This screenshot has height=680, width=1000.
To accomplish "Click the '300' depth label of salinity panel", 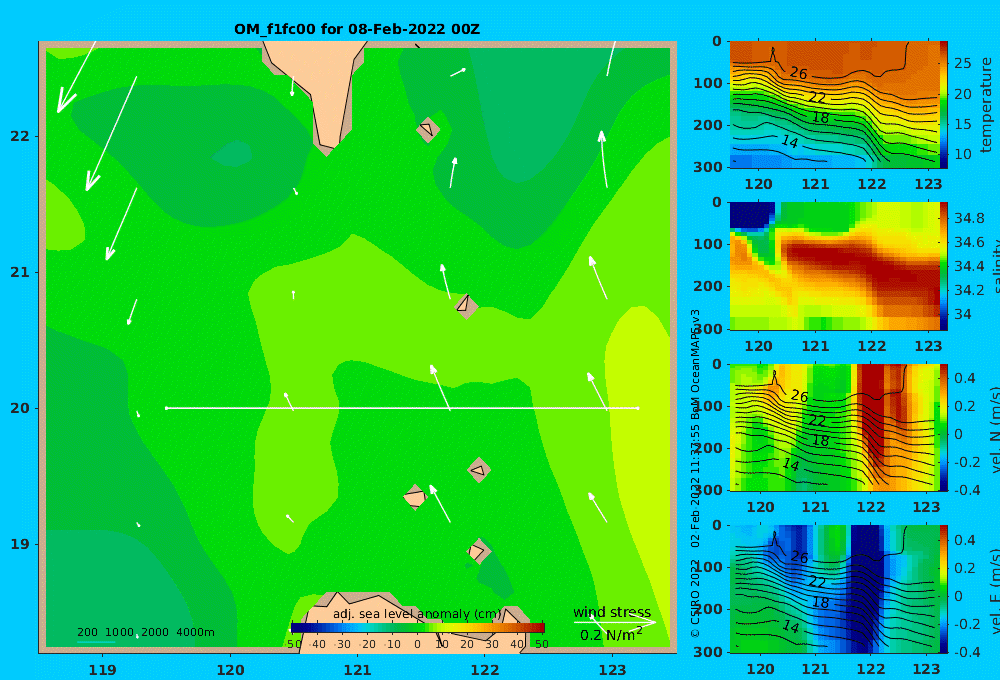I will [x=708, y=329].
